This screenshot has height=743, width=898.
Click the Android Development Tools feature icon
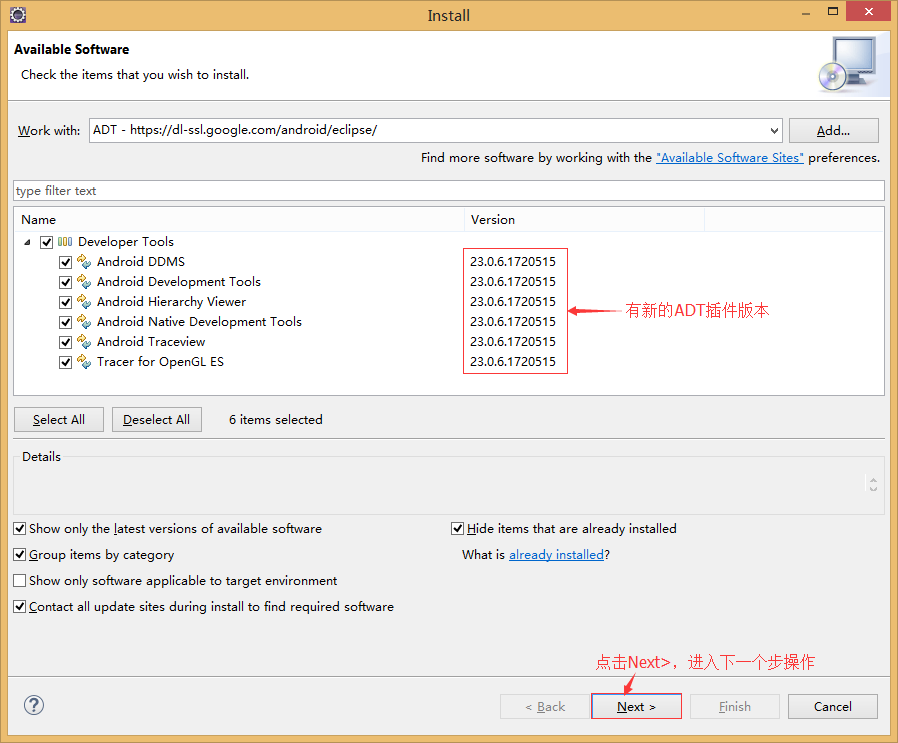(84, 282)
